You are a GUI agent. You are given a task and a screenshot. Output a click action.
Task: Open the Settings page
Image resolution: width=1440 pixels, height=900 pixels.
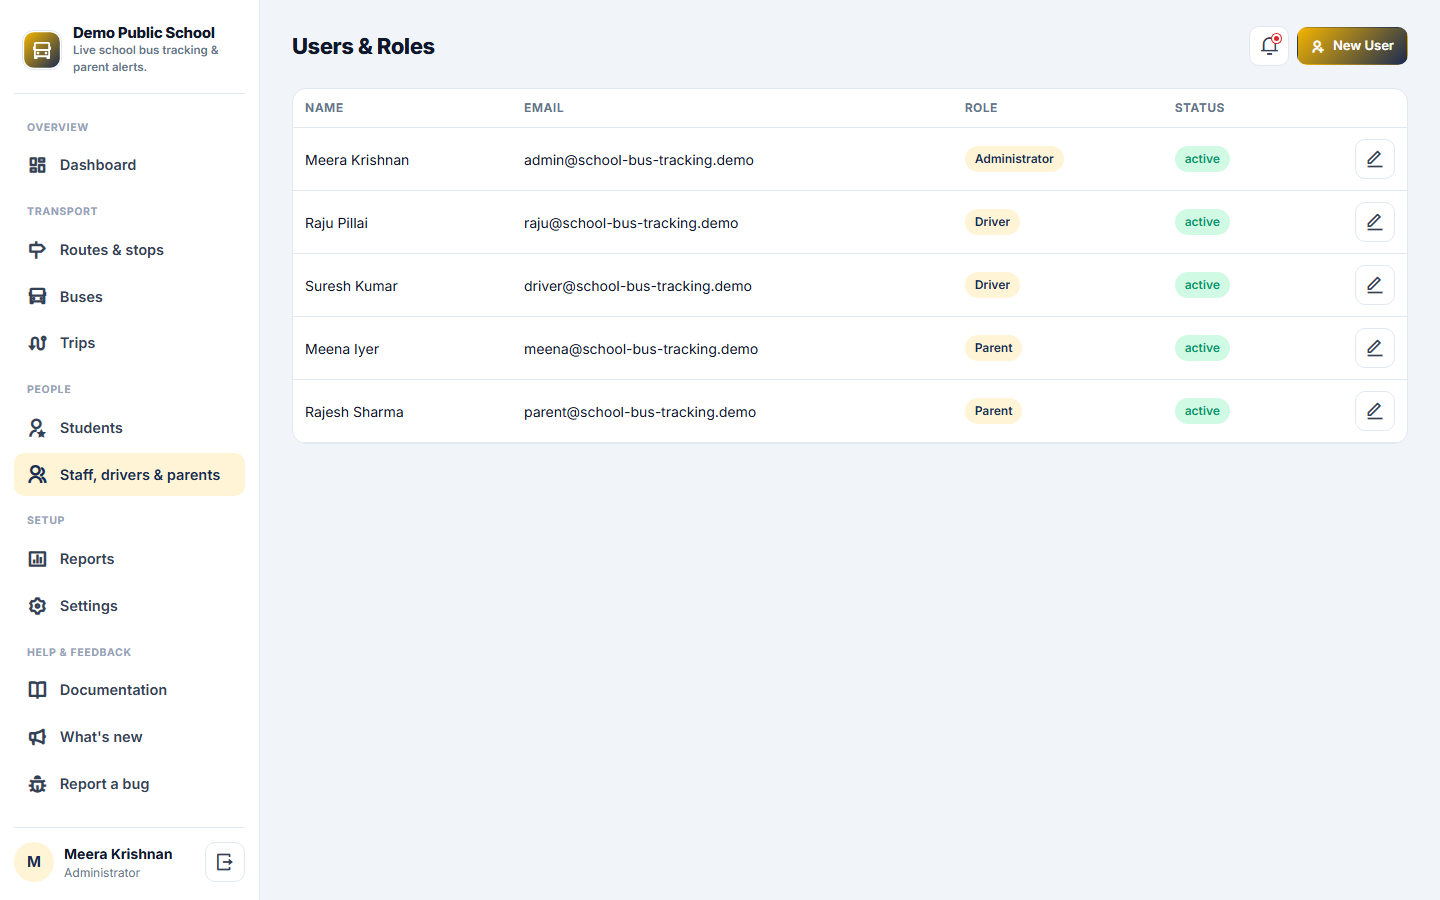[129, 606]
